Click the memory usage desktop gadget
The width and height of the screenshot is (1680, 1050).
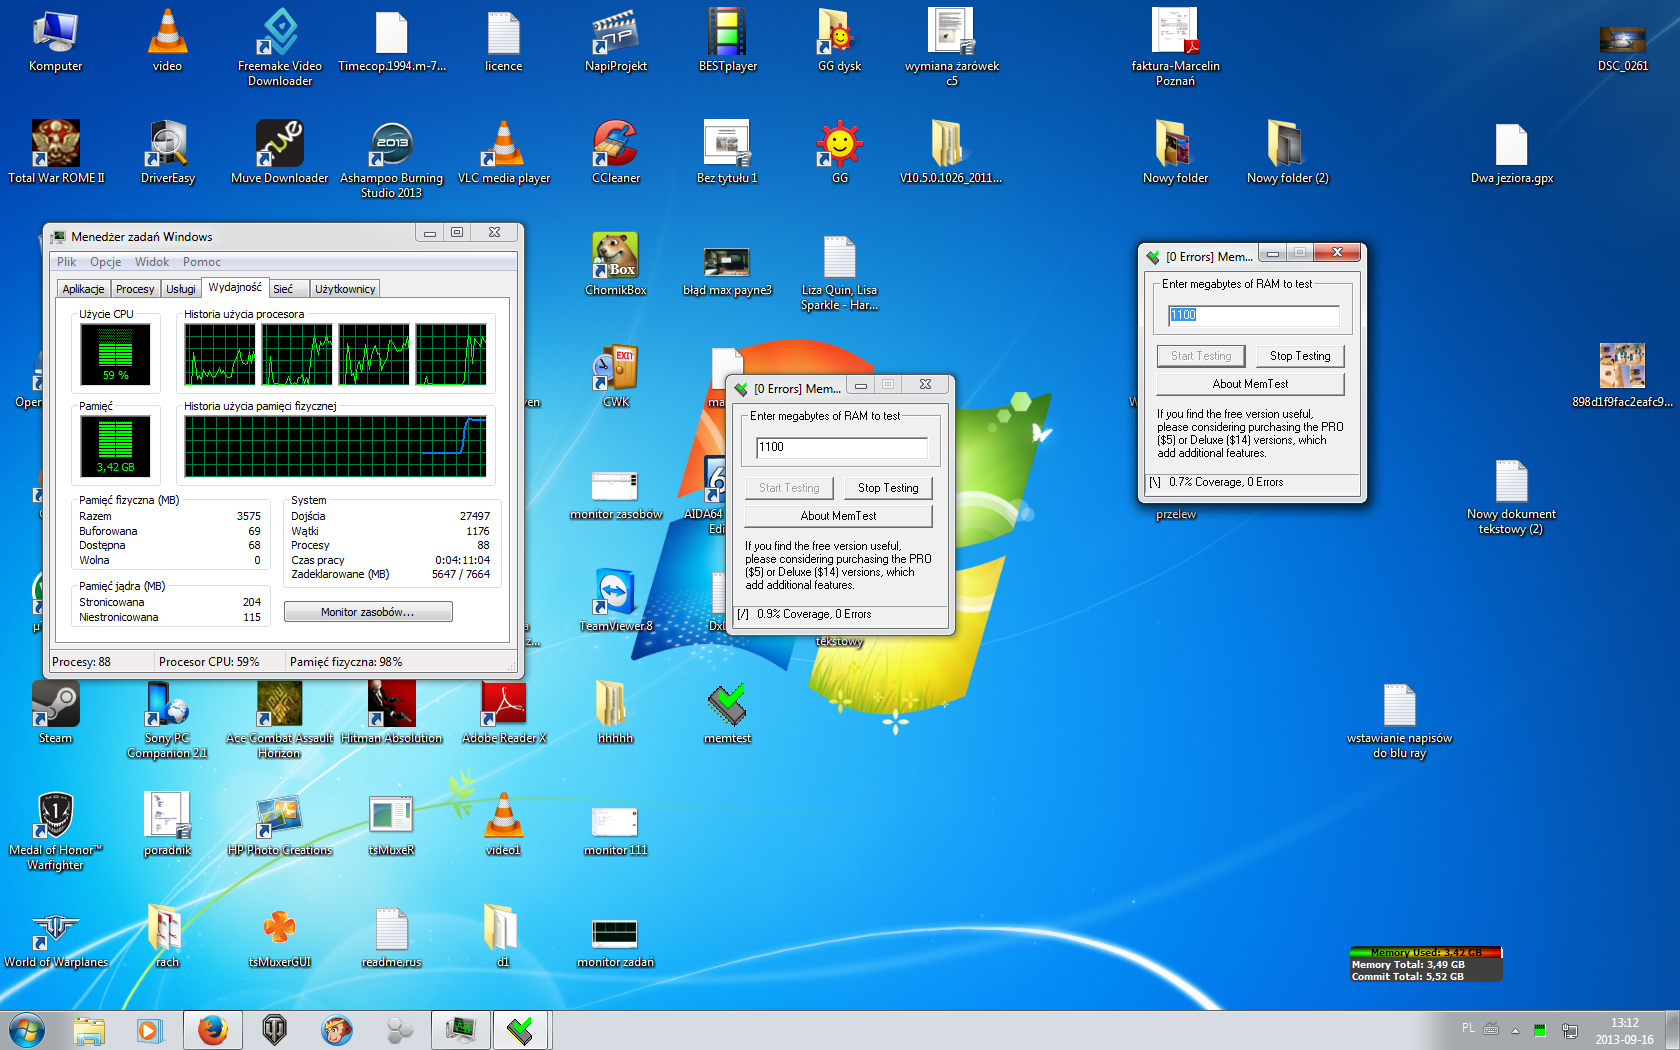click(1425, 965)
